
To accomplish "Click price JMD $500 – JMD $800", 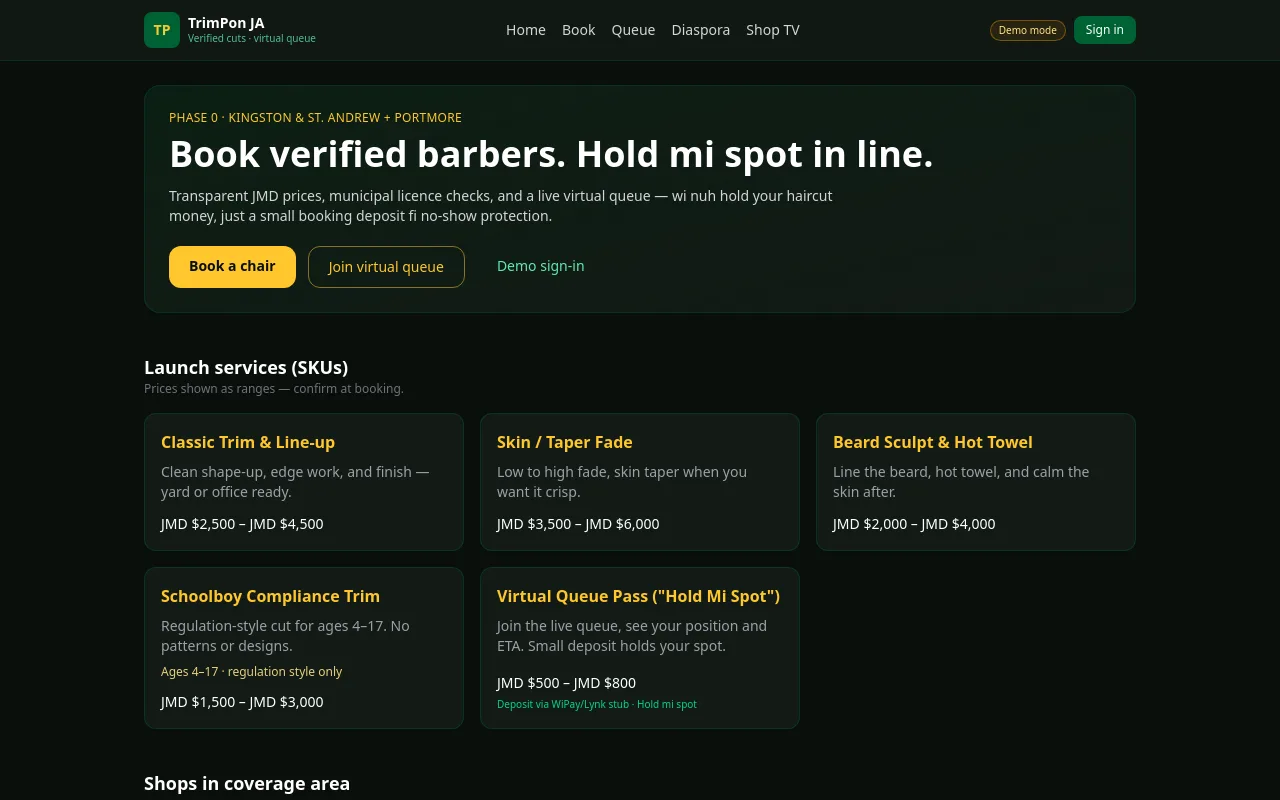I will coord(566,684).
